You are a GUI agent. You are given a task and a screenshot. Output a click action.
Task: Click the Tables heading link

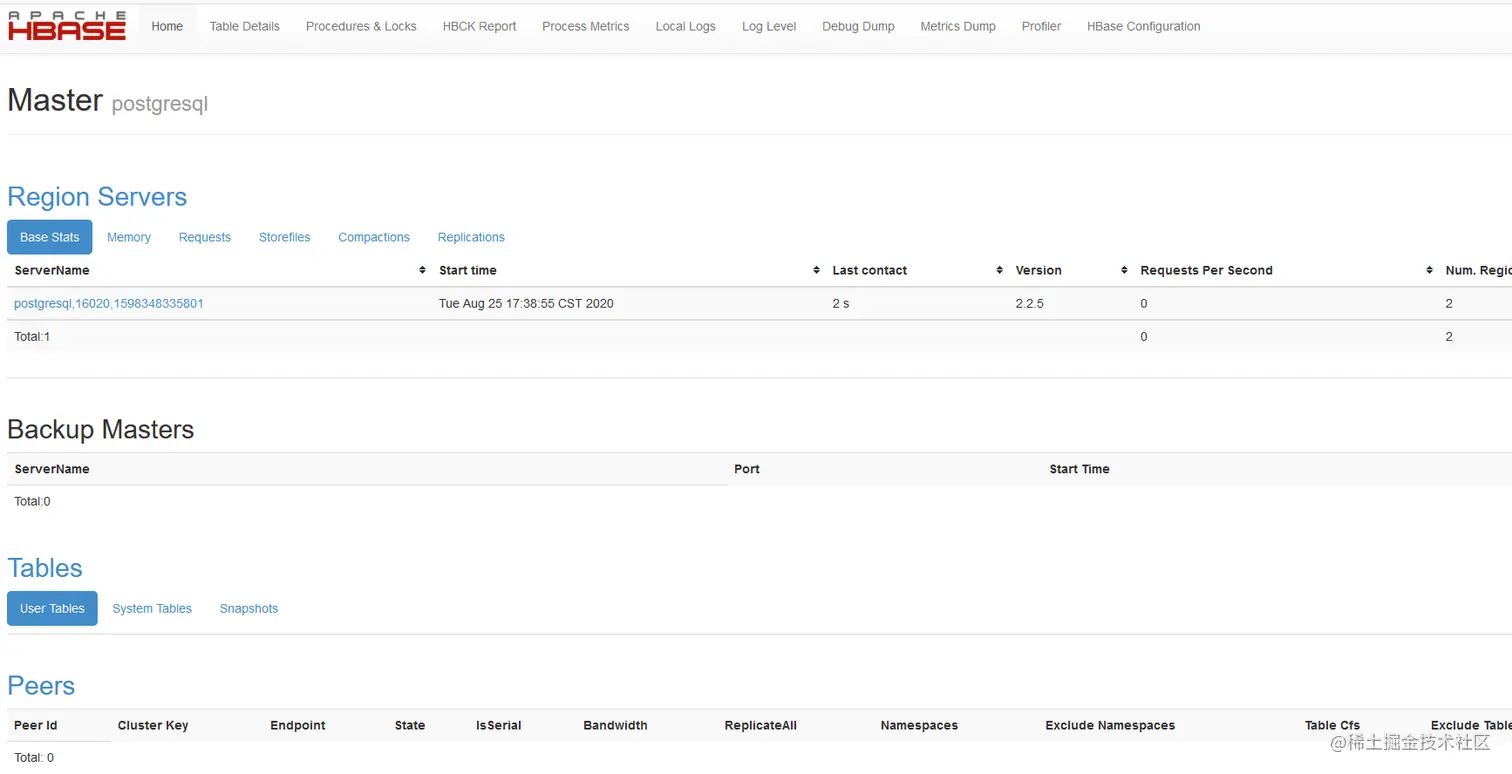(45, 568)
